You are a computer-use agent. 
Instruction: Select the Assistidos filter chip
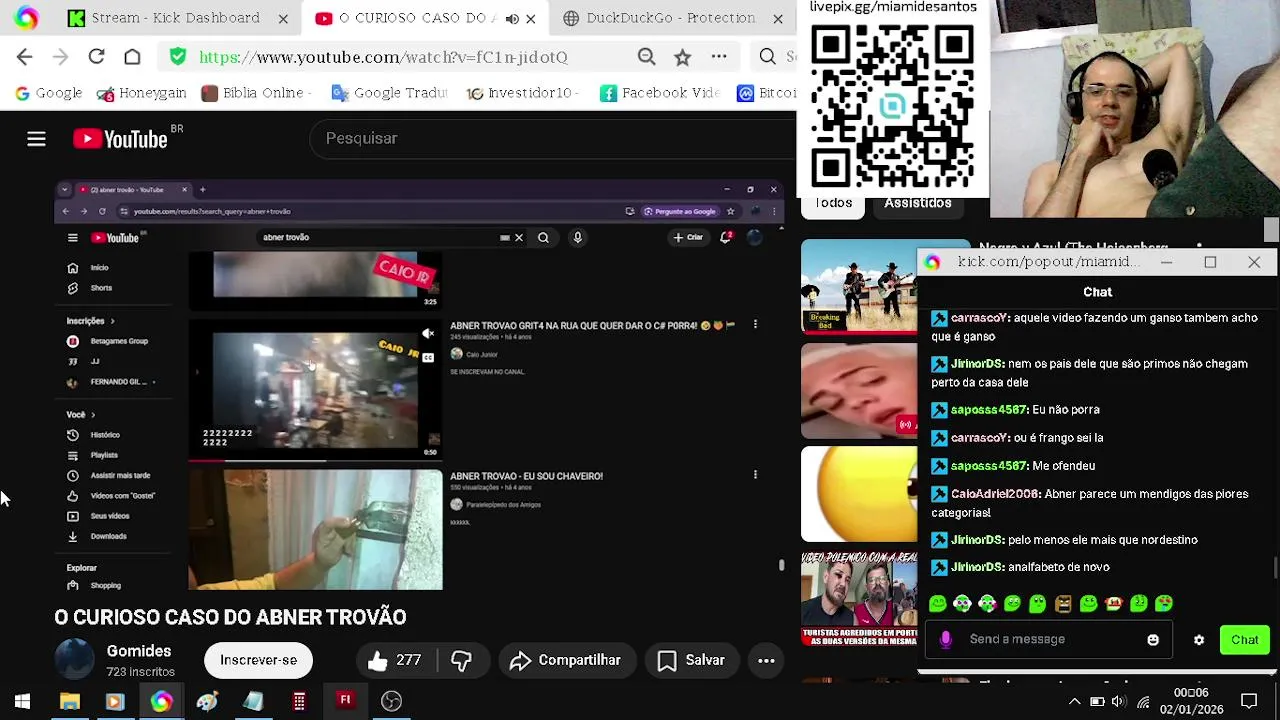click(917, 203)
